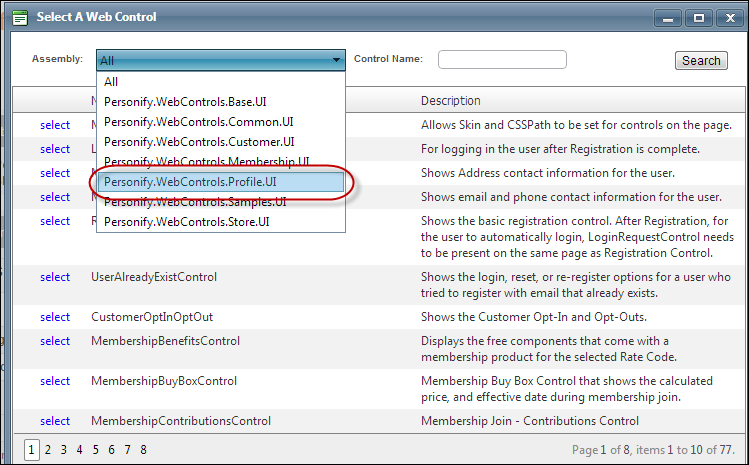Select the MembershipBenefitsControl row link
The width and height of the screenshot is (749, 465).
click(55, 341)
